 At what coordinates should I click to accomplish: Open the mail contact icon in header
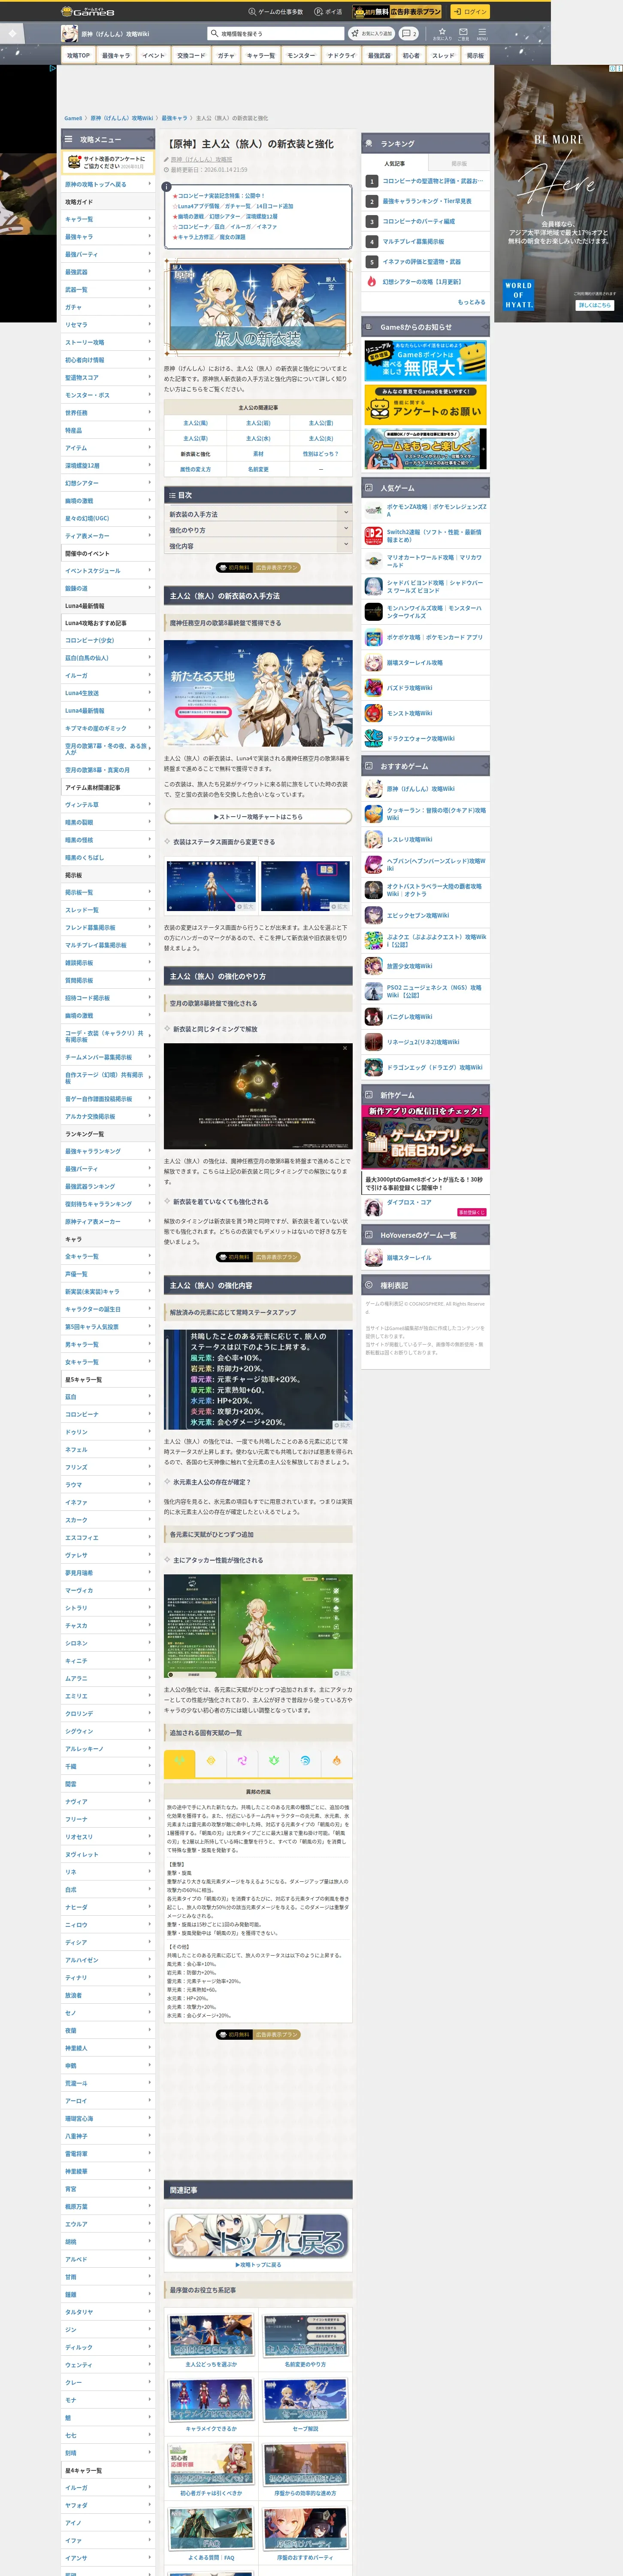463,33
